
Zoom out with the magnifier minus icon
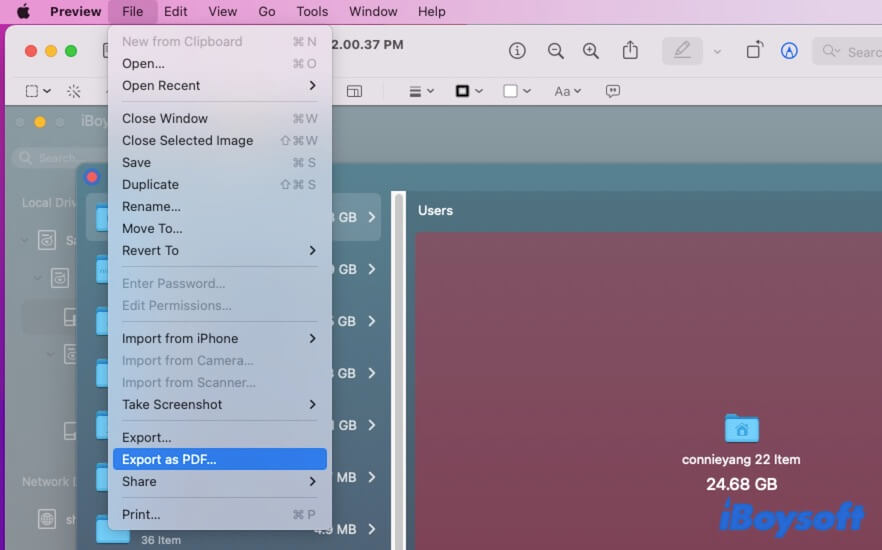[556, 51]
